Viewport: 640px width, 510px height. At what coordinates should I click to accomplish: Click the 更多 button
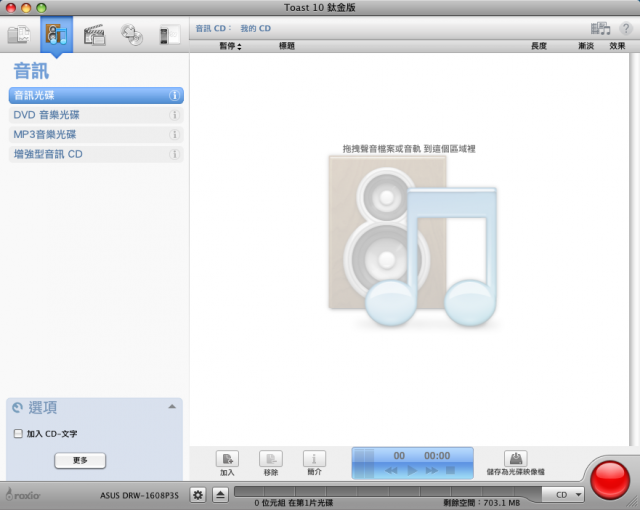80,461
